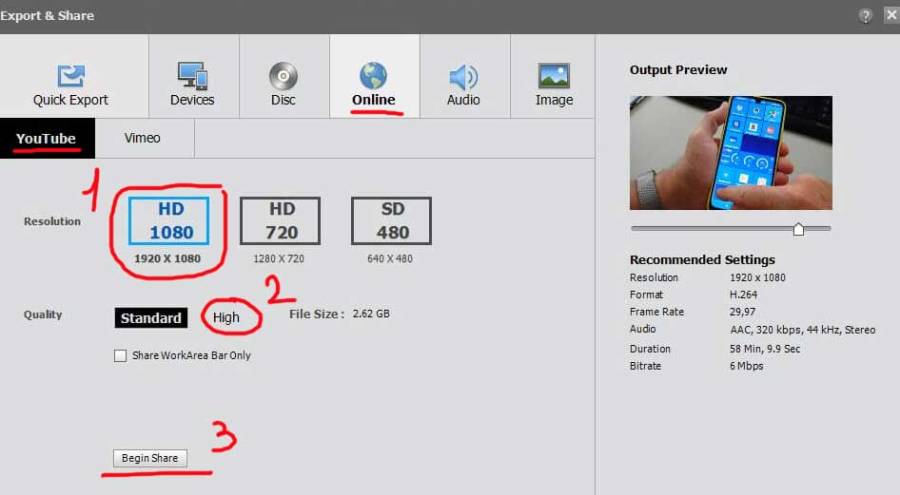Select HD 1080 resolution option
900x495 pixels.
[x=168, y=221]
